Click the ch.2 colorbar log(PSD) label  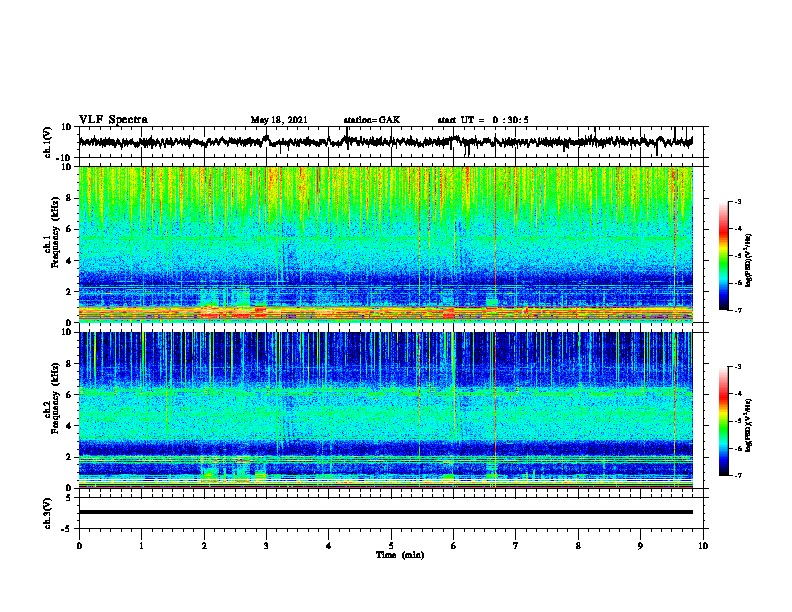(x=749, y=425)
